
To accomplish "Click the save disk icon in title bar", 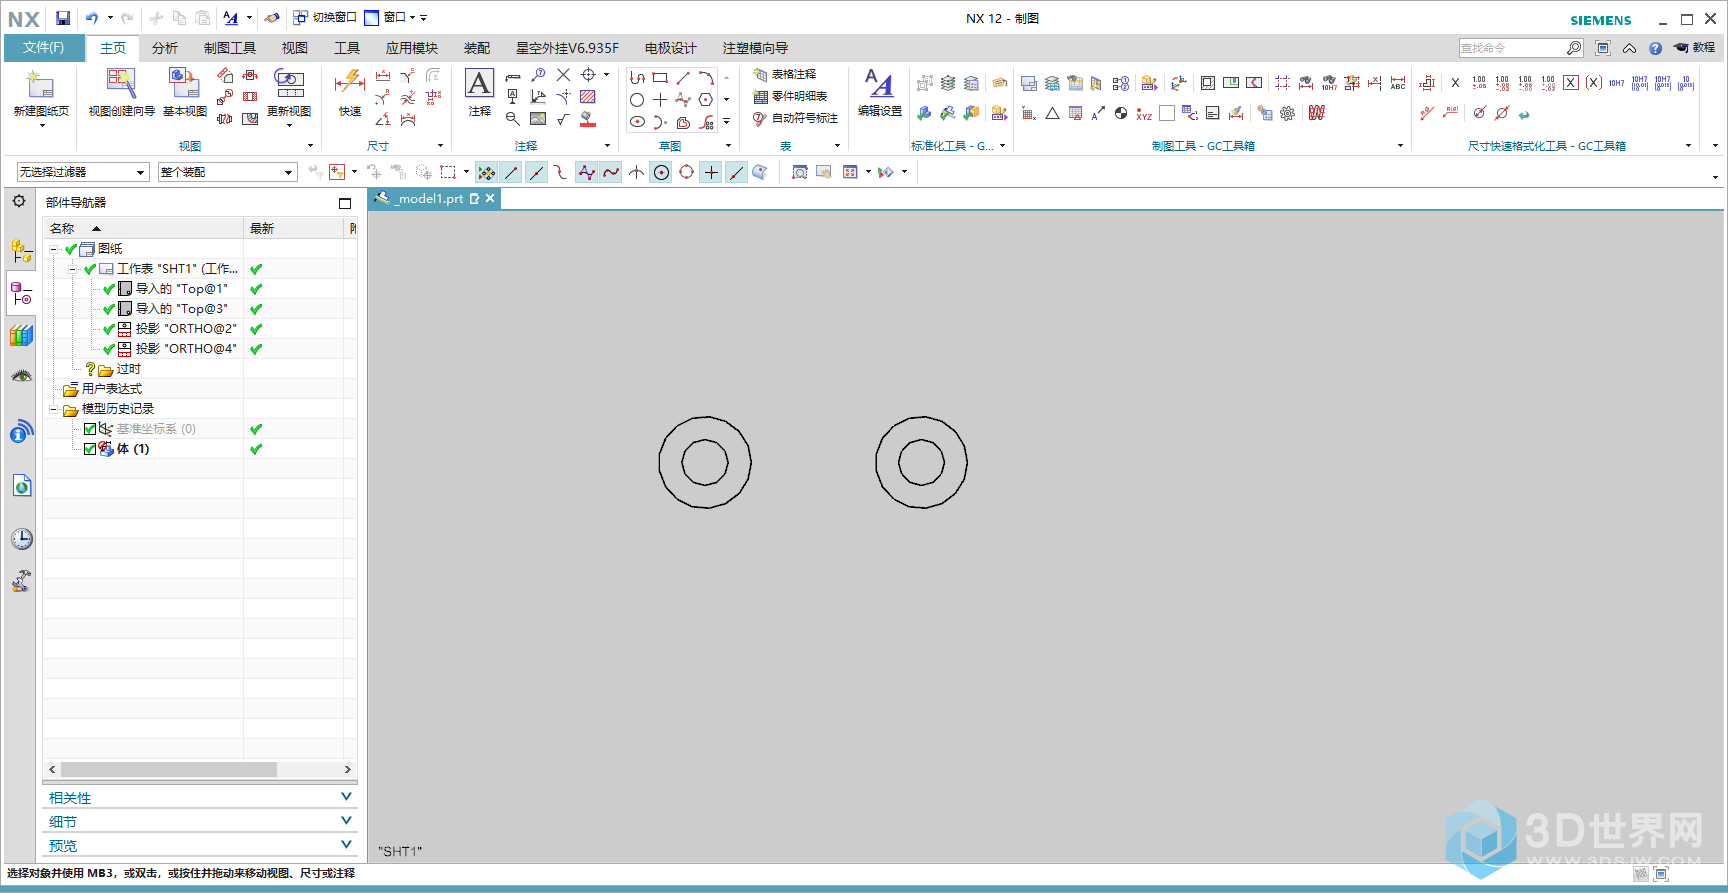I will pos(63,18).
